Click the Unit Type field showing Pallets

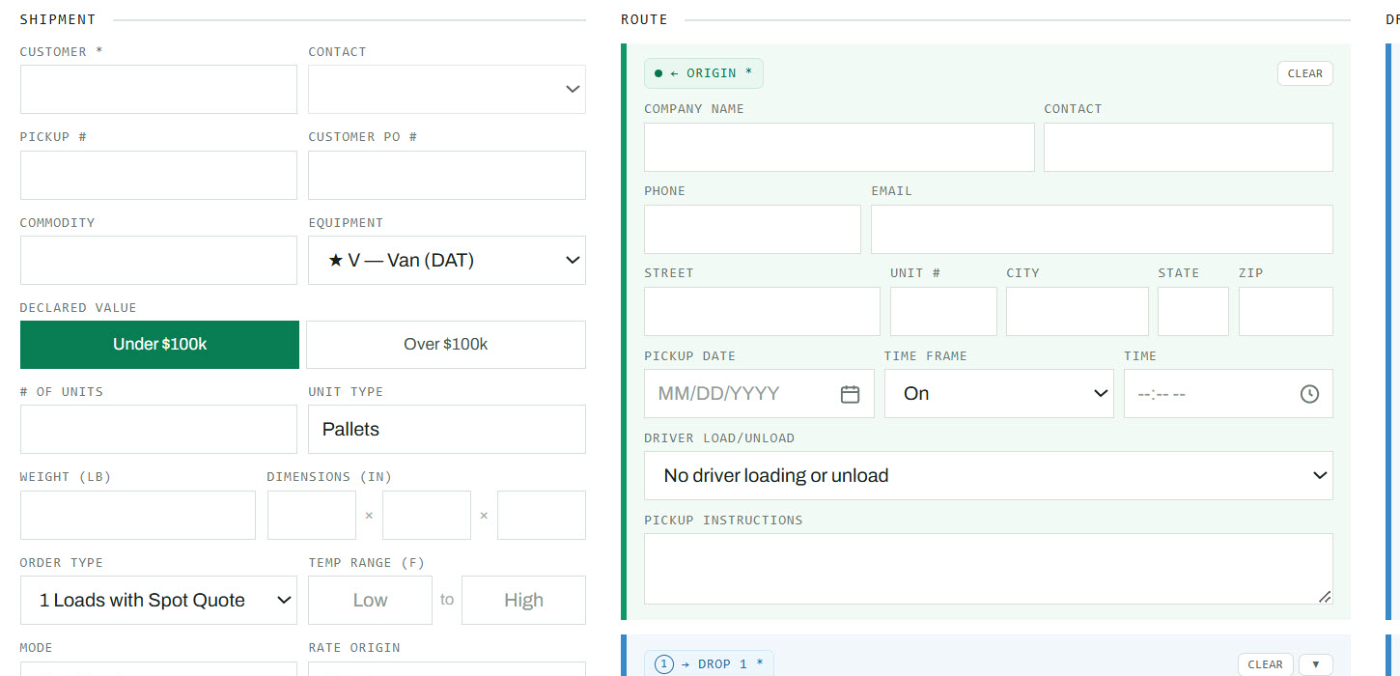click(x=447, y=429)
